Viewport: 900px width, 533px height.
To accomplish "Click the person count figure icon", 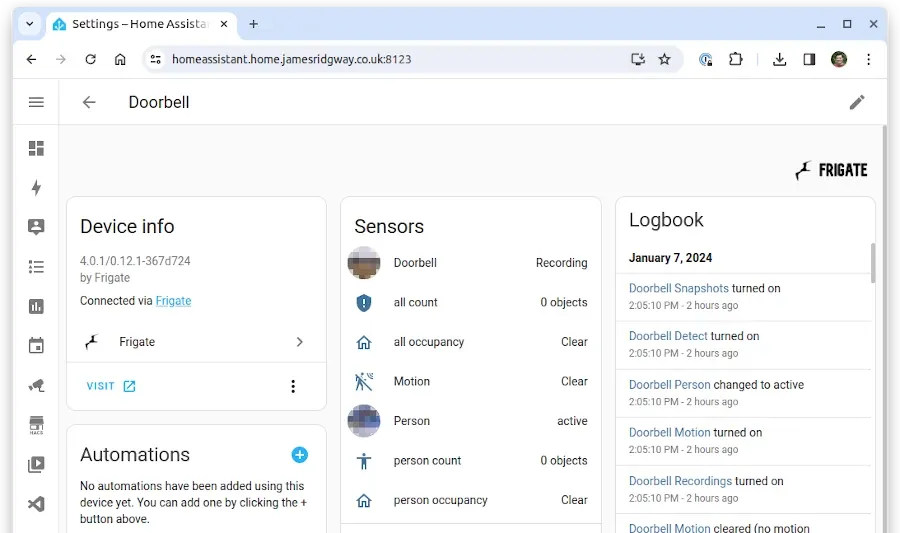I will (364, 461).
